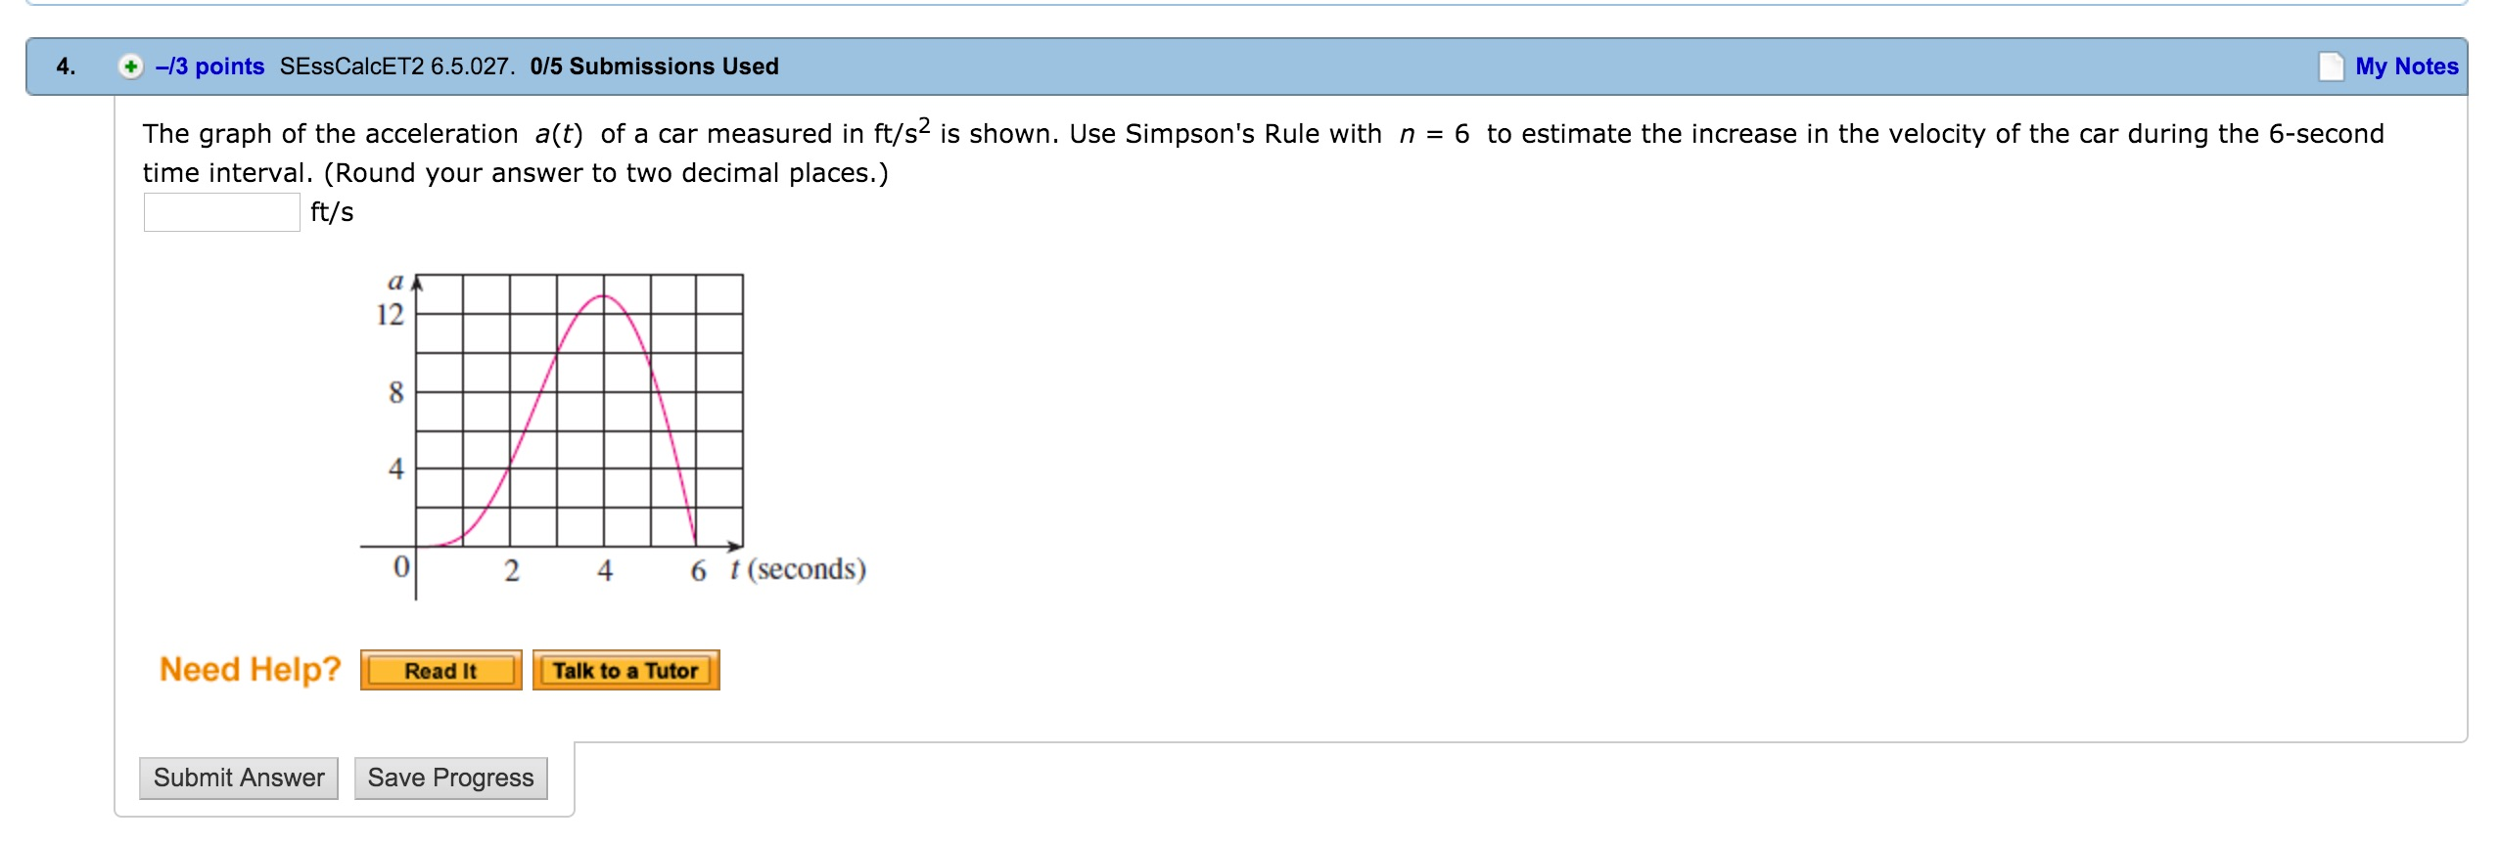The width and height of the screenshot is (2500, 845).
Task: Click the SEssCalcET2 6.5.027 problem code
Action: pos(396,67)
